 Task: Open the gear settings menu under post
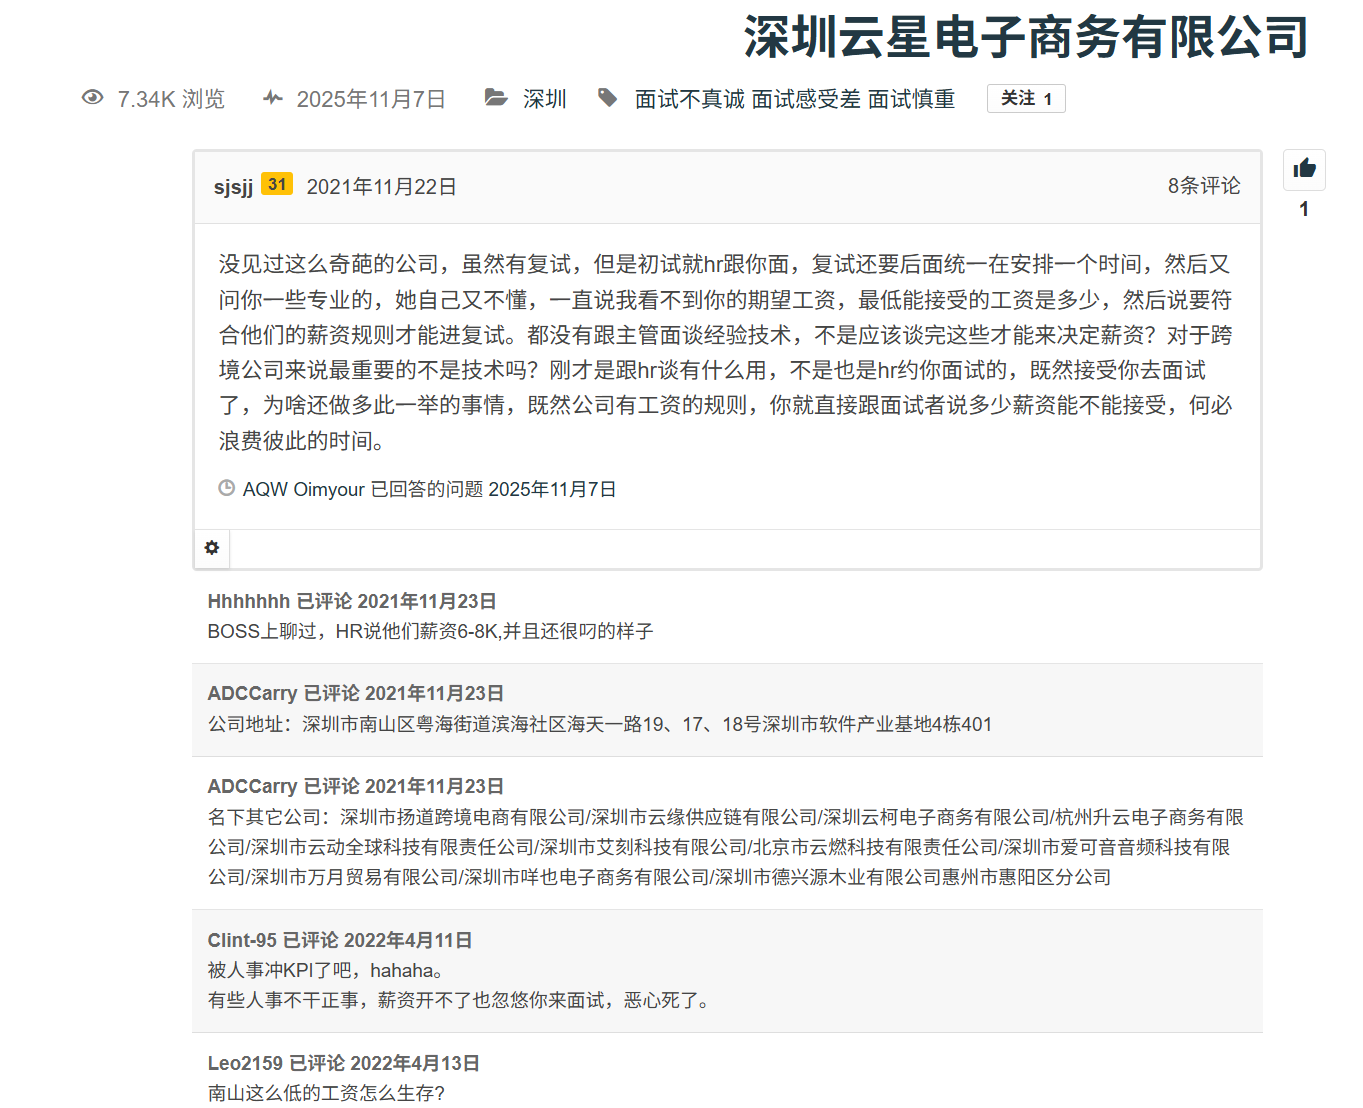click(212, 548)
